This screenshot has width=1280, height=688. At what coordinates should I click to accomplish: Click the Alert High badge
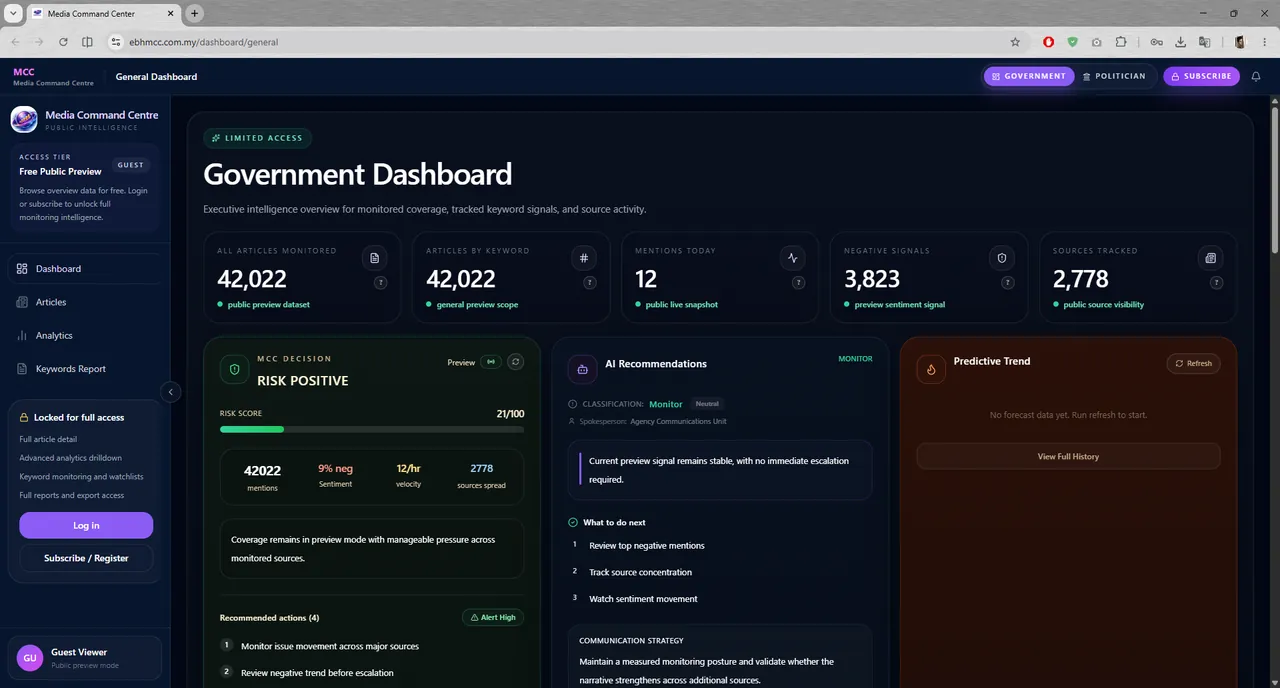(493, 617)
